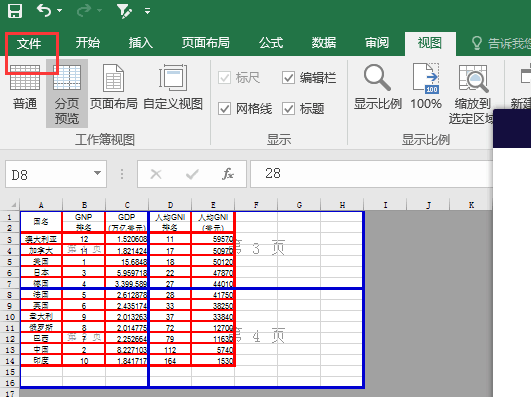Expand the Name Box dropdown arrow
This screenshot has width=531, height=397.
[98, 173]
